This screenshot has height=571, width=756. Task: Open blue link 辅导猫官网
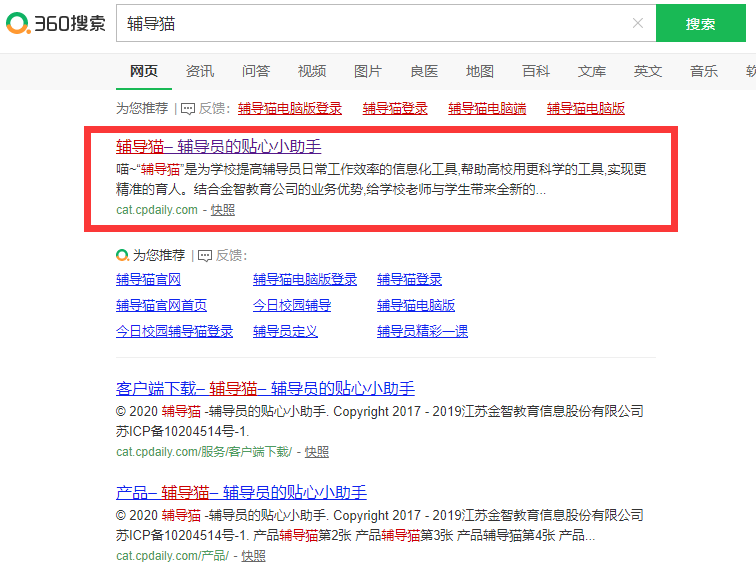coord(148,279)
